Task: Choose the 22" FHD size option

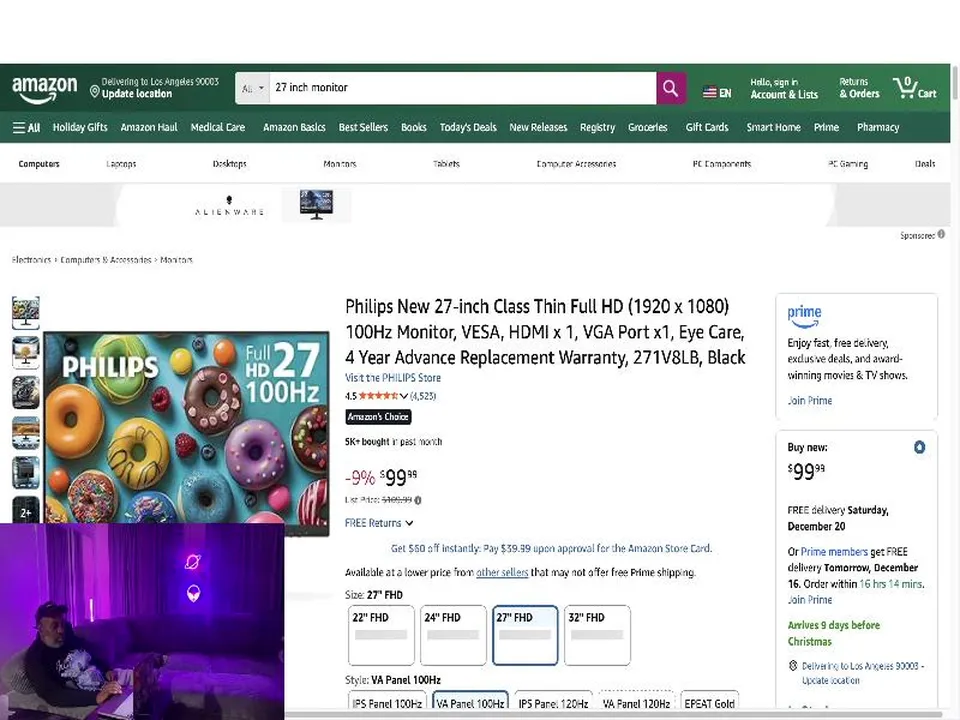Action: pyautogui.click(x=381, y=634)
